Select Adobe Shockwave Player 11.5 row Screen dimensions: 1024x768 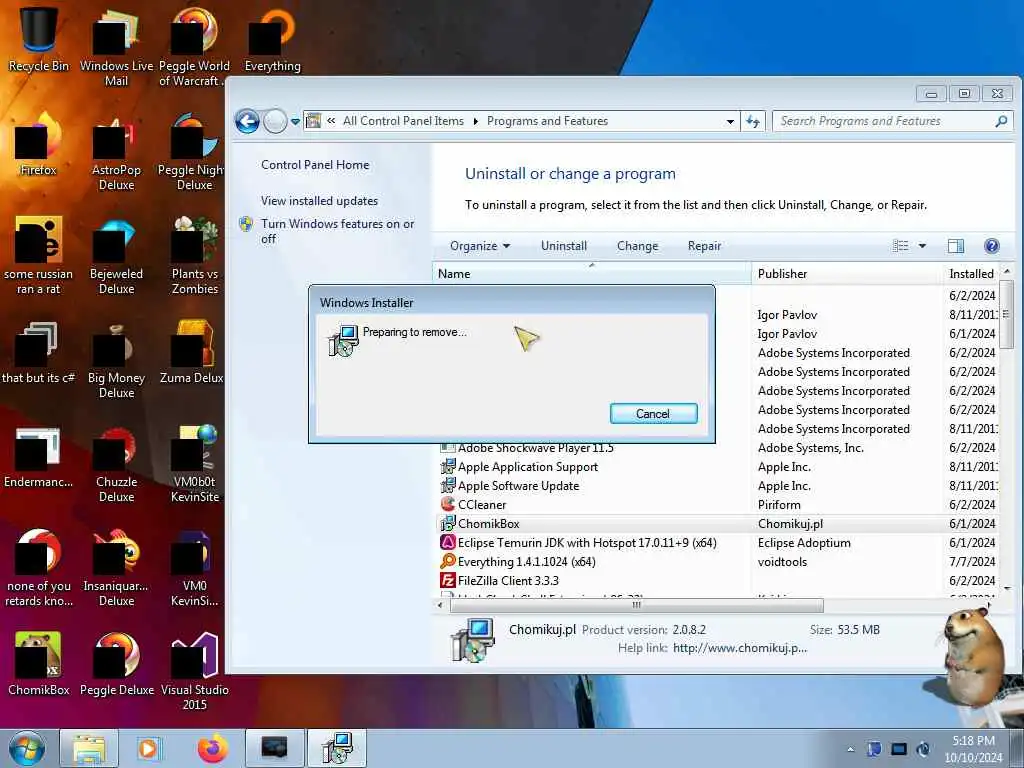tap(716, 448)
